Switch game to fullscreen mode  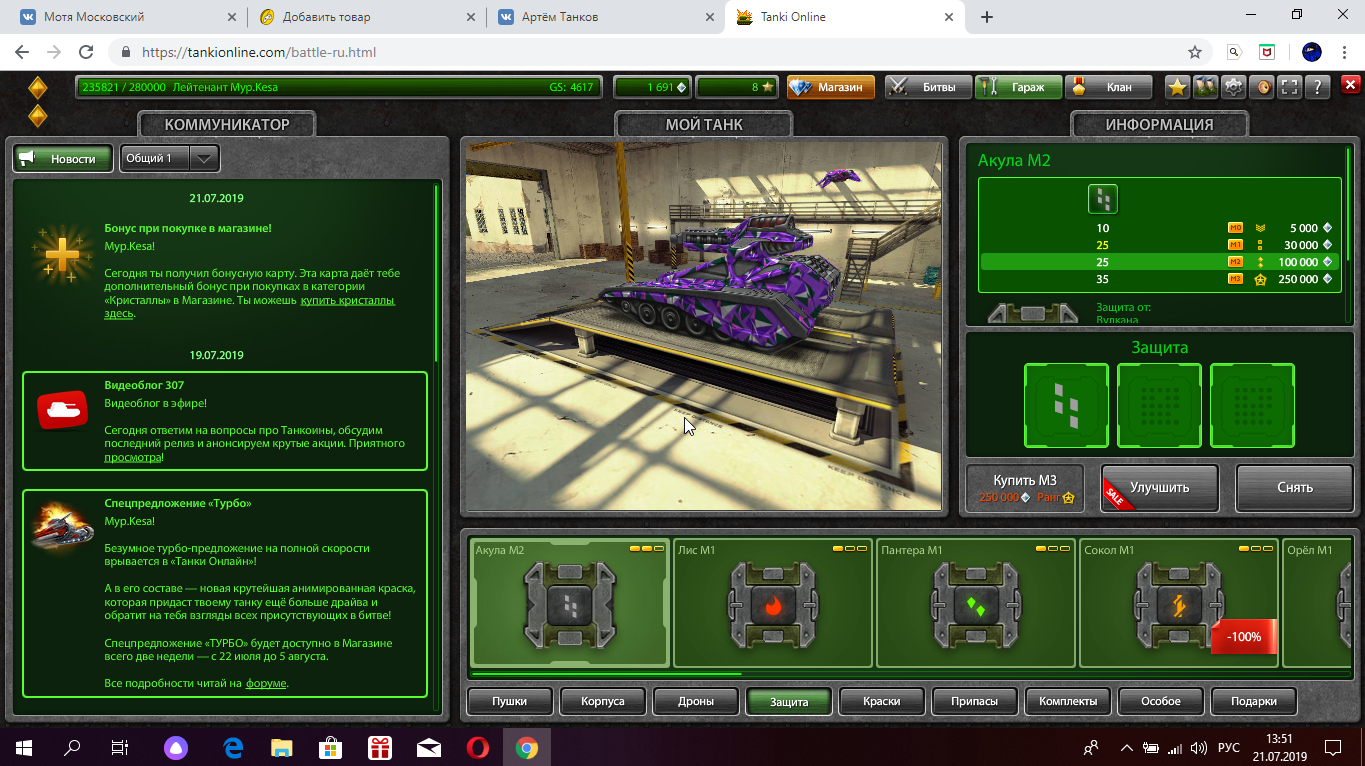[x=1291, y=87]
